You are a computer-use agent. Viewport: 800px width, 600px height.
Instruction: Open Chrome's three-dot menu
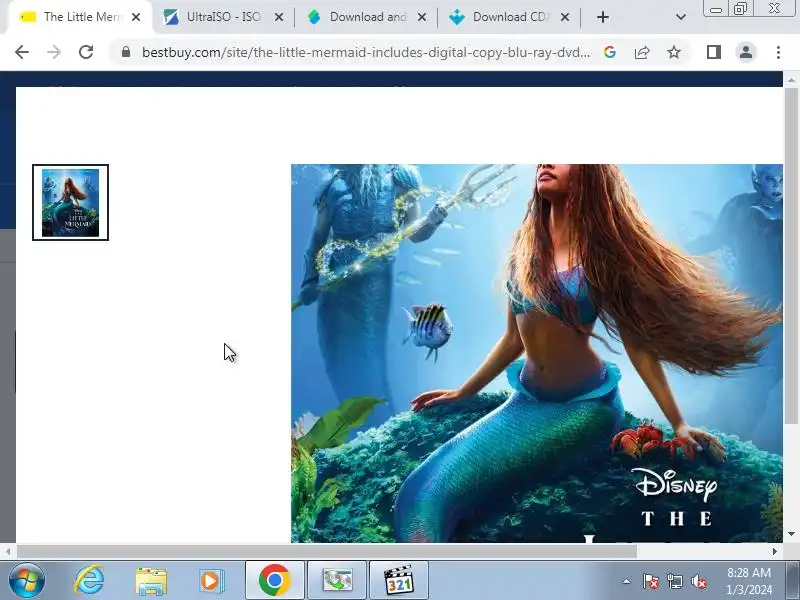(778, 52)
